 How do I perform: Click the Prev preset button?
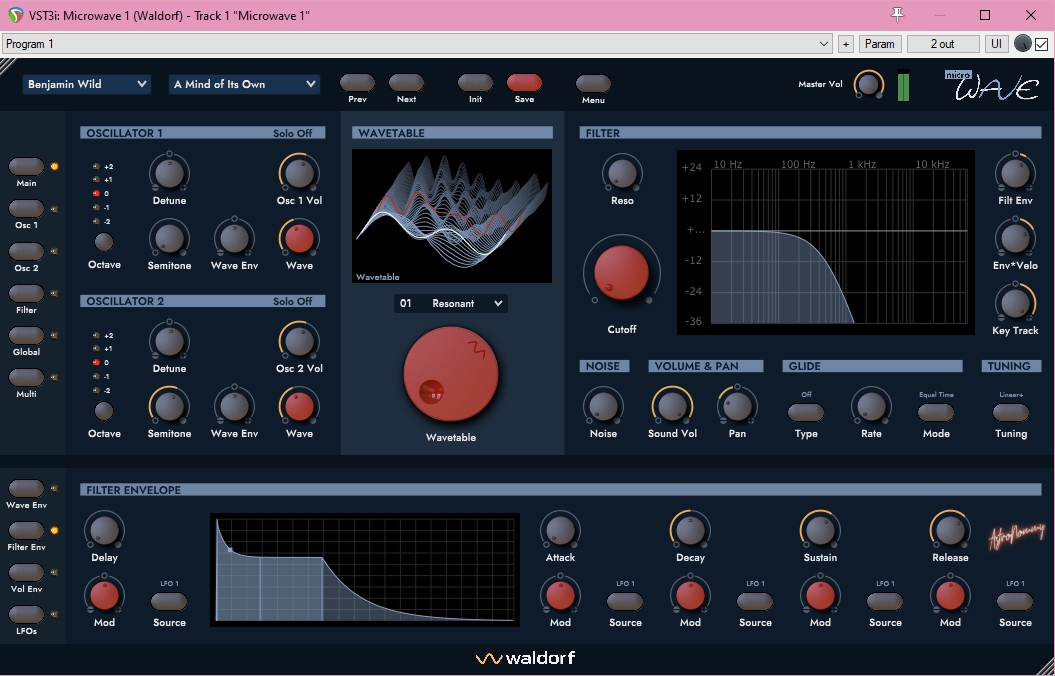(x=357, y=83)
